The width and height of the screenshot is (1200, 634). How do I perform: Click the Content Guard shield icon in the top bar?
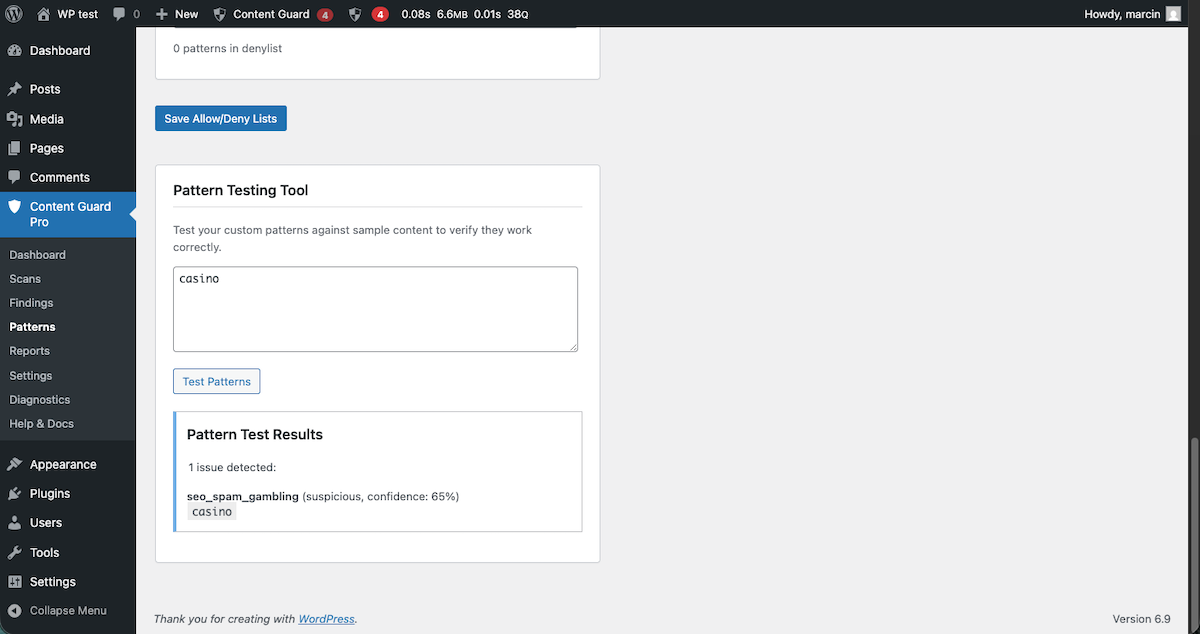point(219,14)
